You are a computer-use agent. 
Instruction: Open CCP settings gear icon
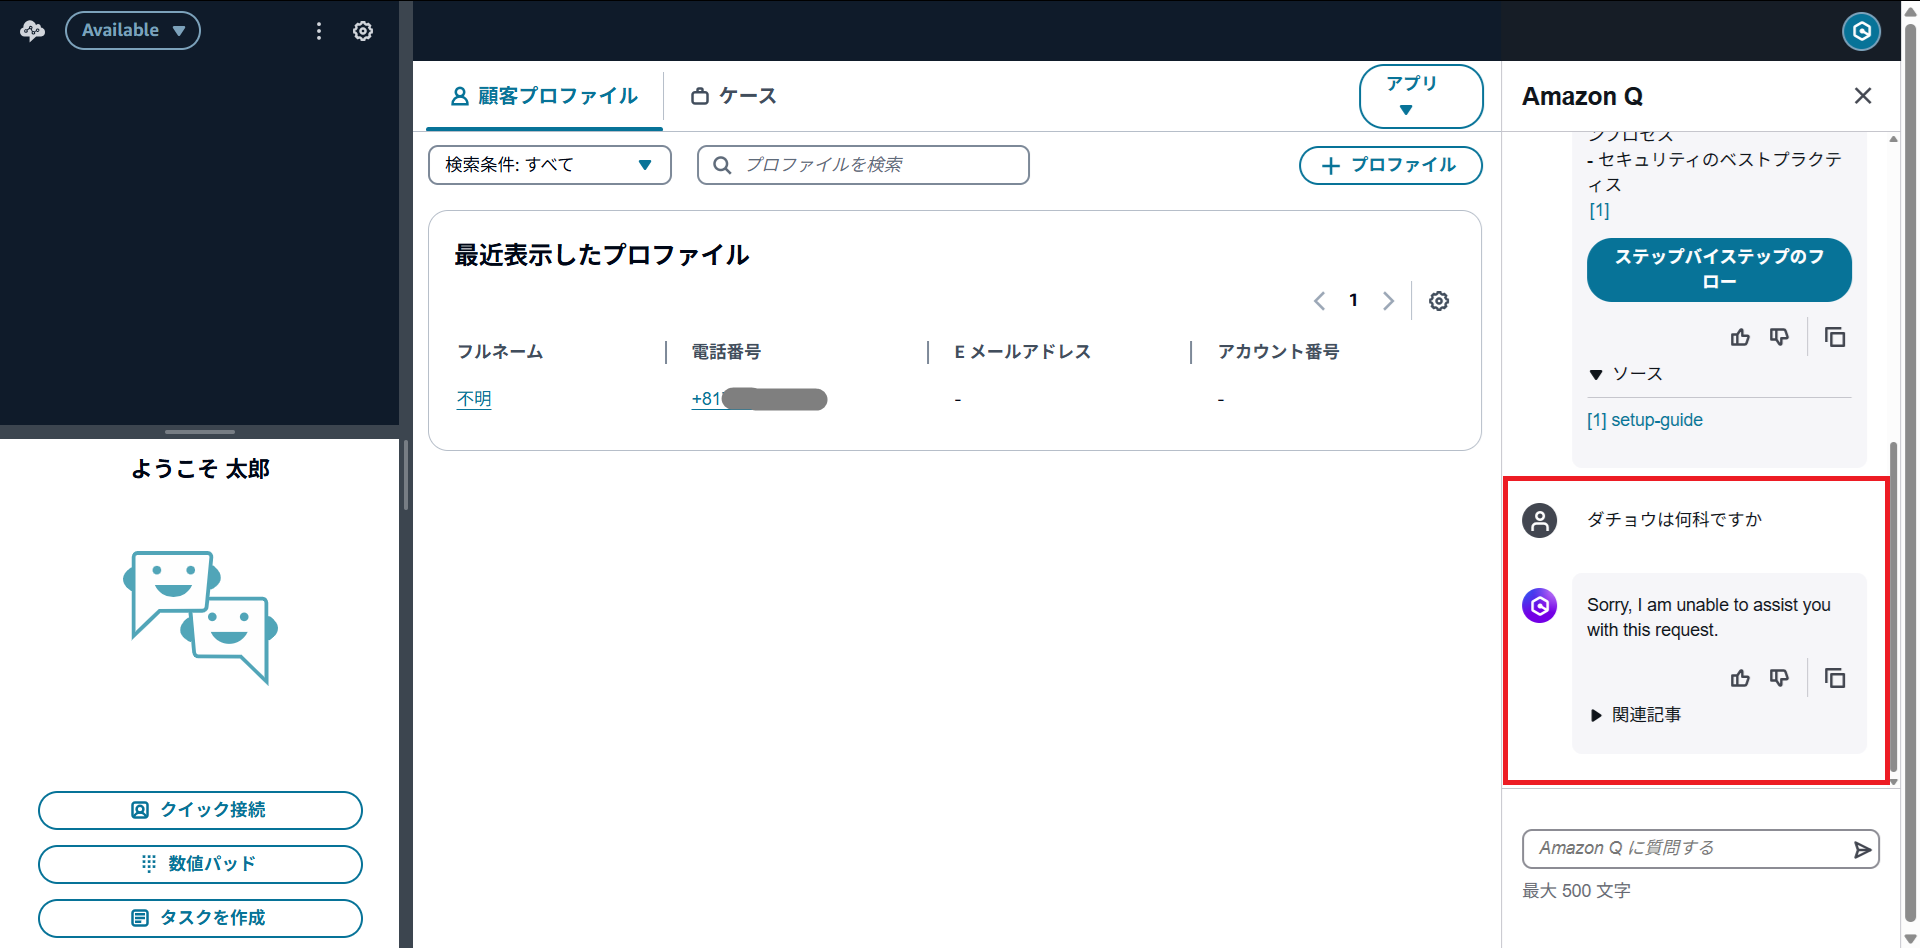pos(363,31)
